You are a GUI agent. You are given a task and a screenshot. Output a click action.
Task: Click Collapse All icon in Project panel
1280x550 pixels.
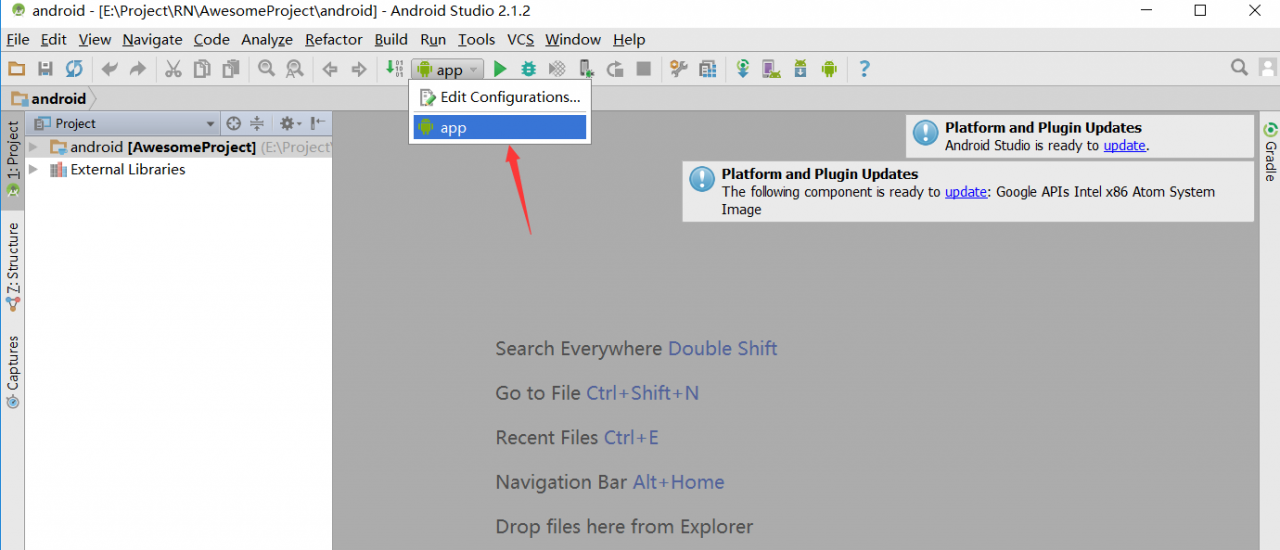click(x=257, y=123)
